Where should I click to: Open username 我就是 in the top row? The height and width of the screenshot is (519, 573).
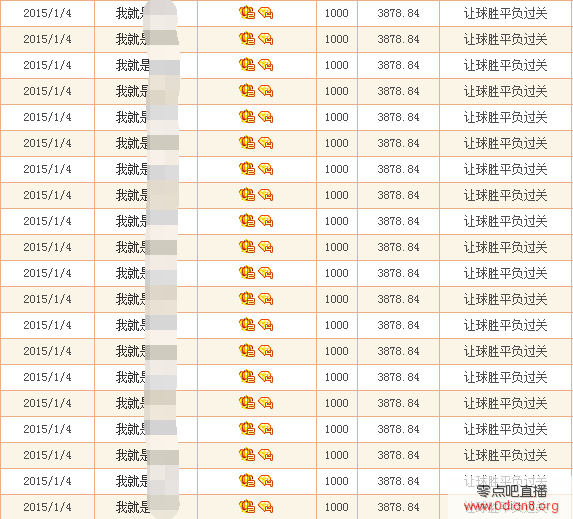[132, 13]
